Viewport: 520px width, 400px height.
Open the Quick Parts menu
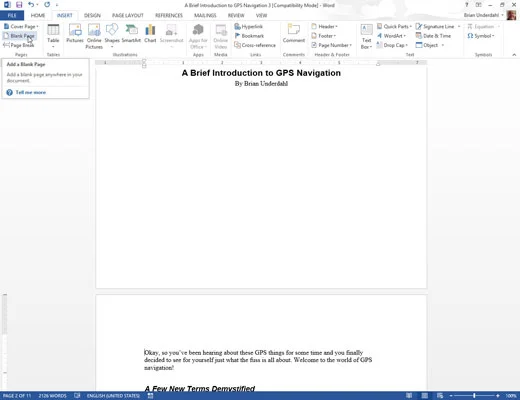pos(394,26)
